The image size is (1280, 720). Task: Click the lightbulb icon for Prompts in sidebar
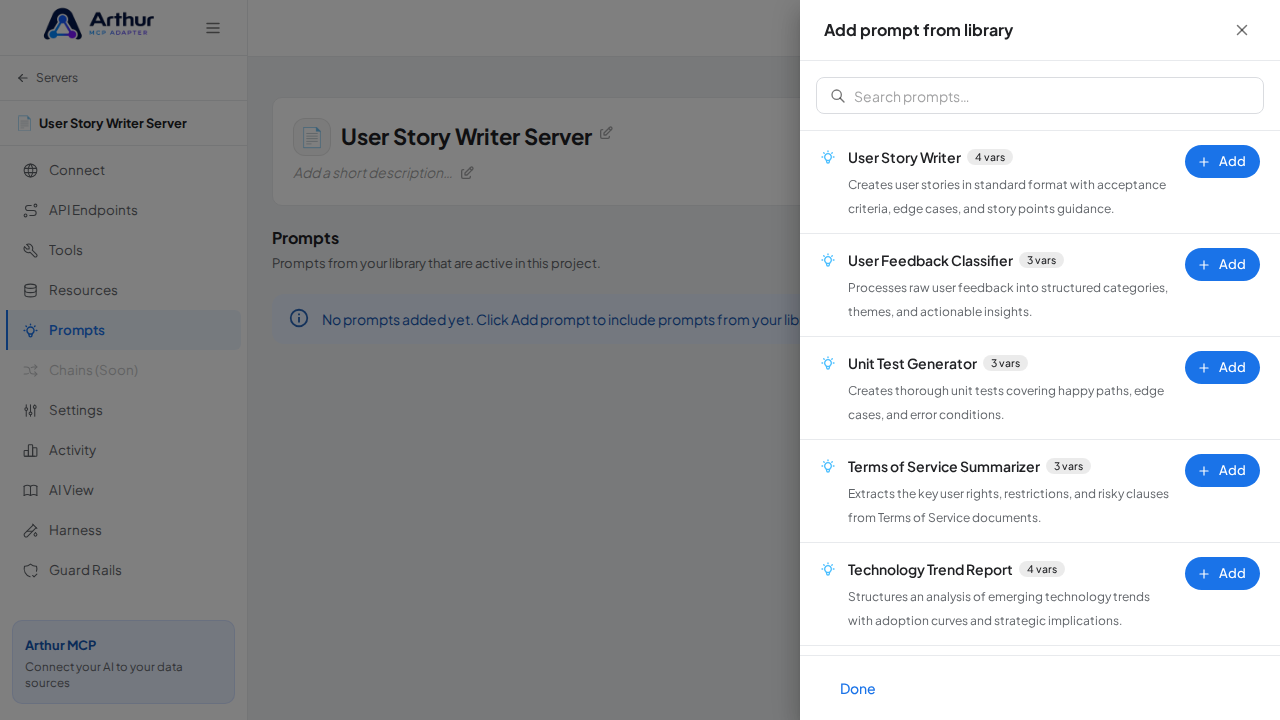click(x=31, y=330)
